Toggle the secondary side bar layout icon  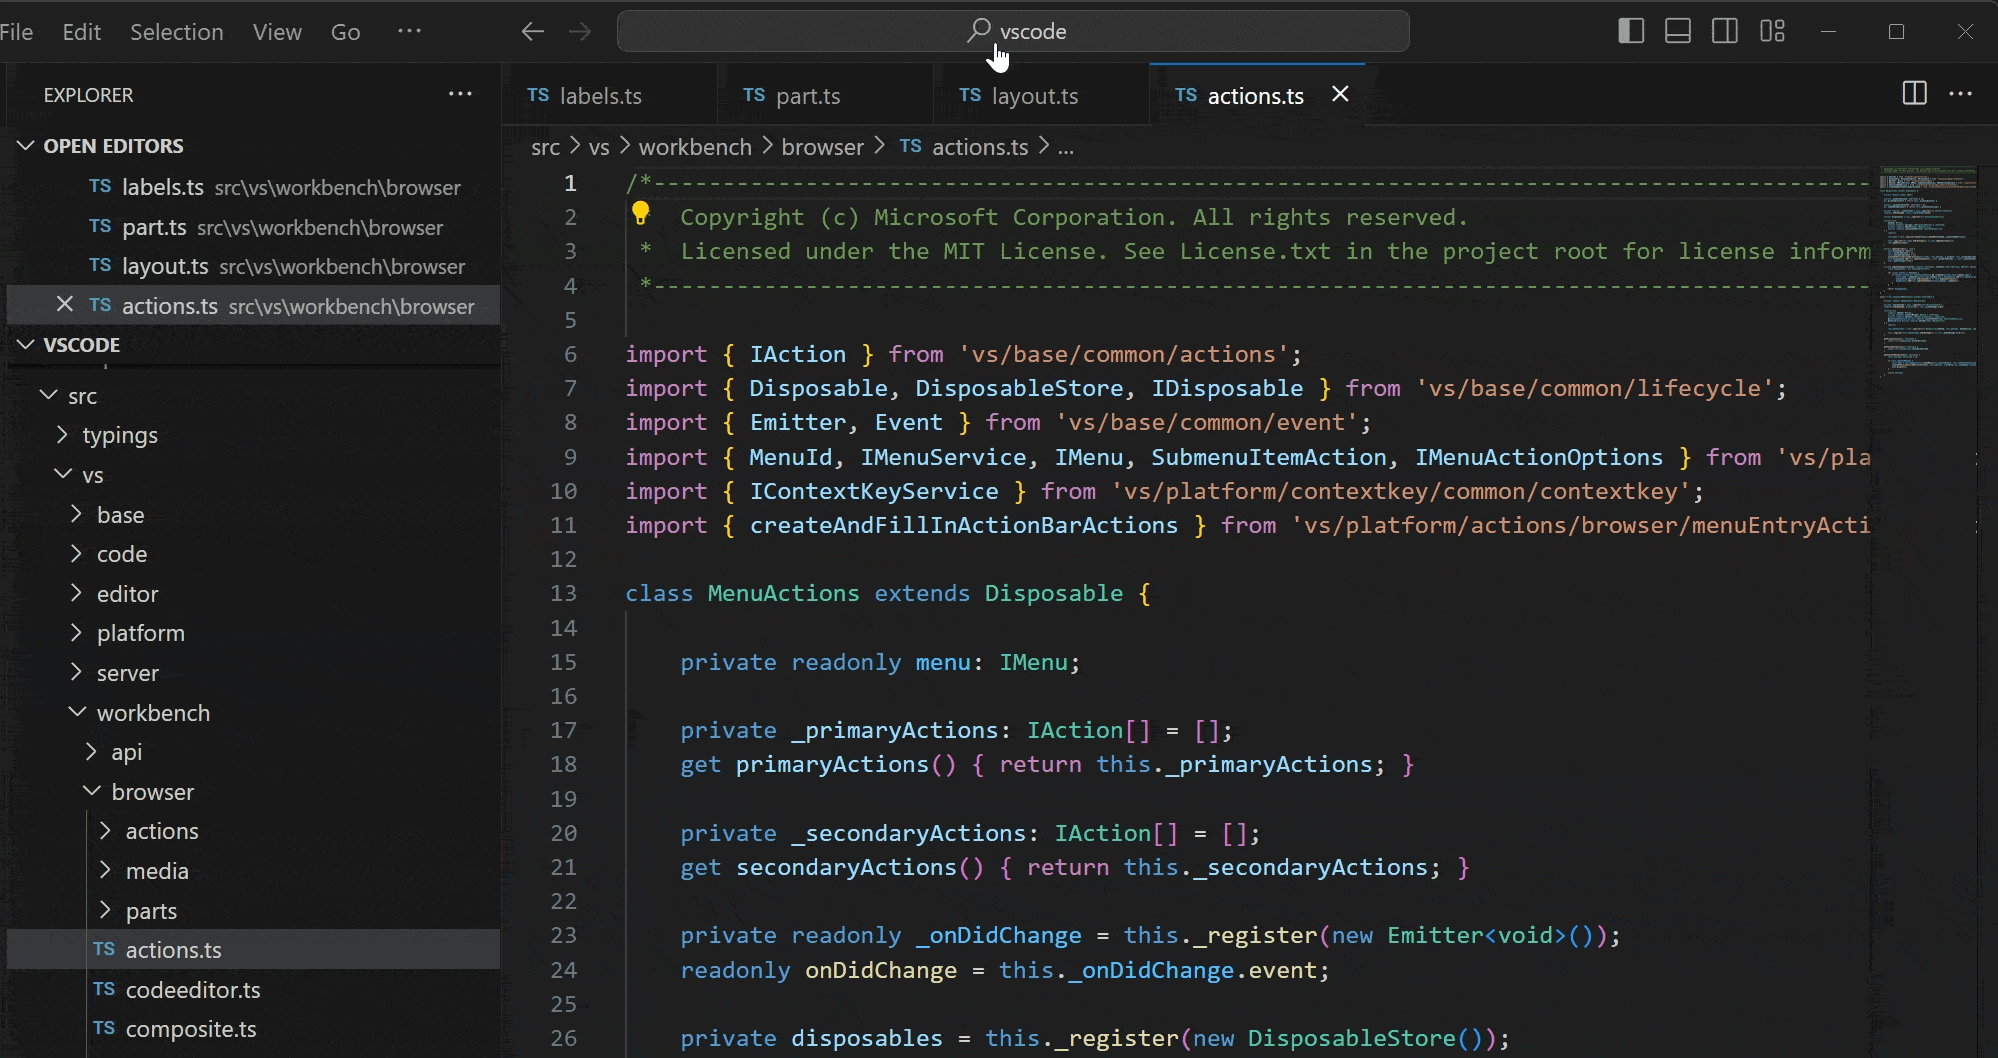1724,31
